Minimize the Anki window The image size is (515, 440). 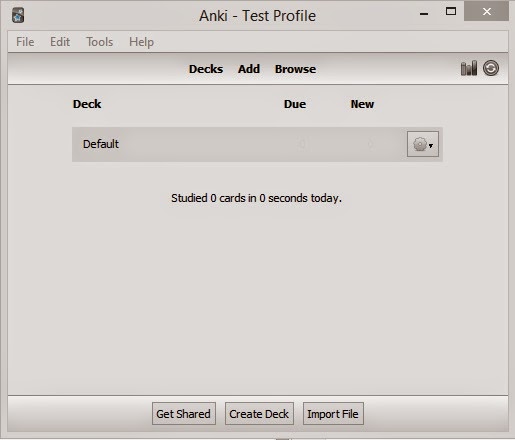pos(424,13)
